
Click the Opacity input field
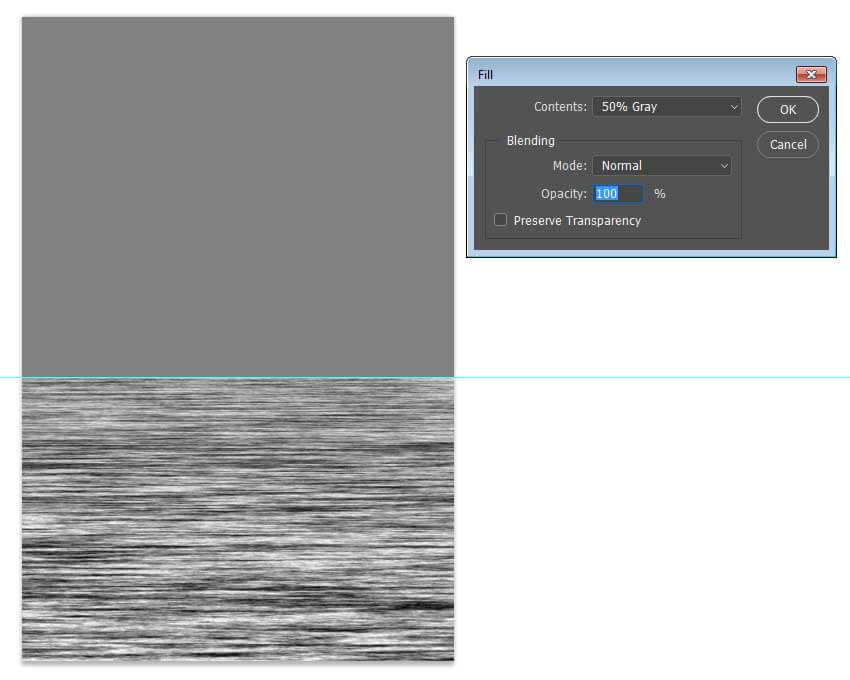[x=619, y=194]
